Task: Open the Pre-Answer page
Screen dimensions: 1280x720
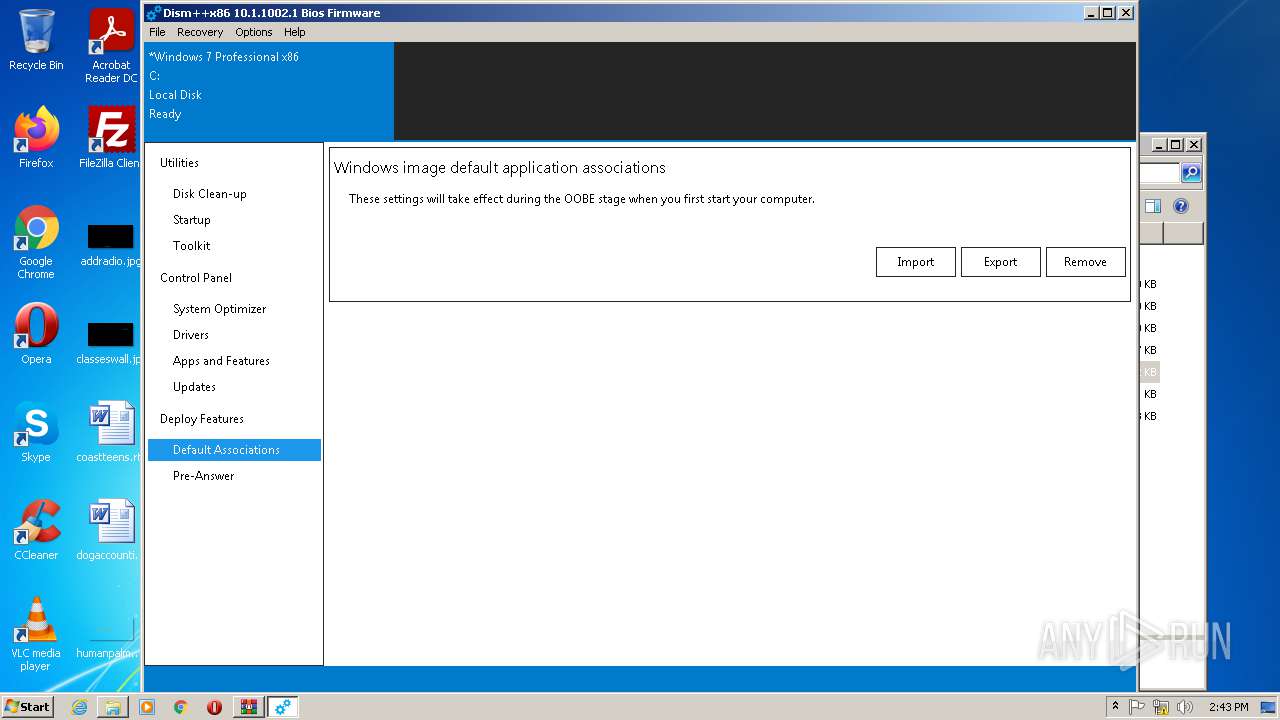Action: pos(234,476)
